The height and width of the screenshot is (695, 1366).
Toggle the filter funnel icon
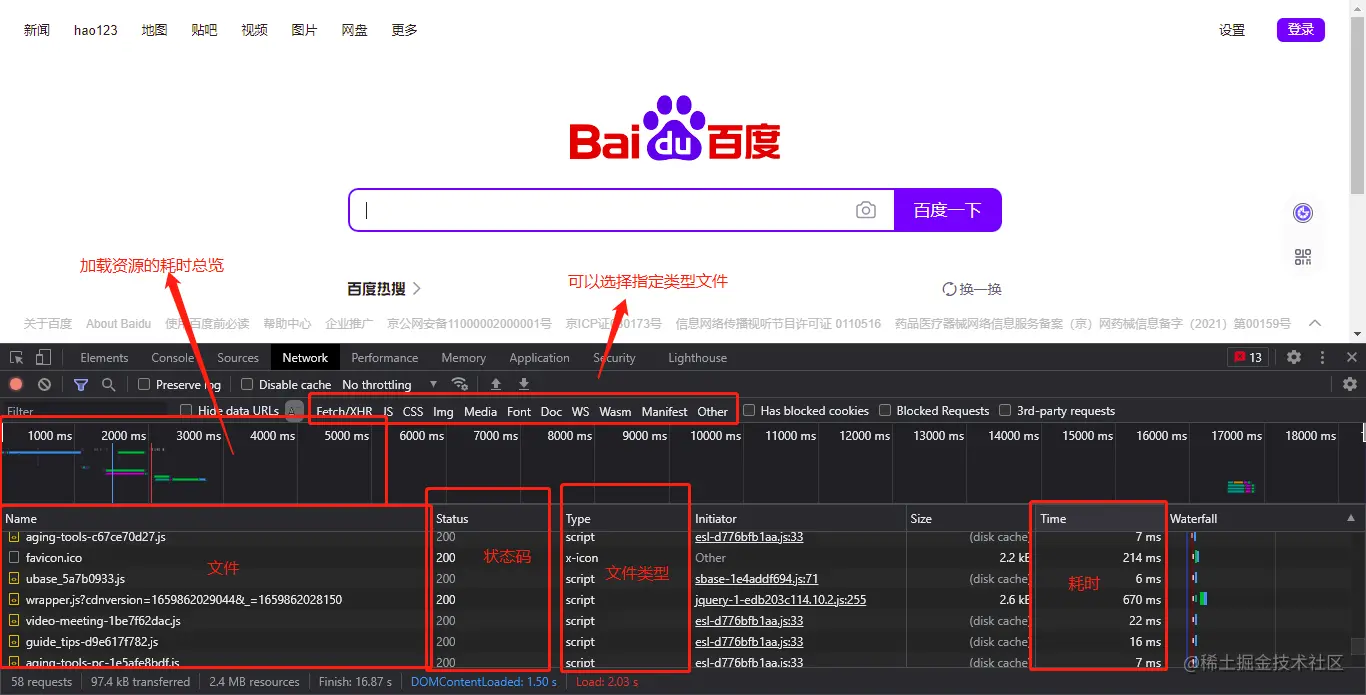(81, 384)
